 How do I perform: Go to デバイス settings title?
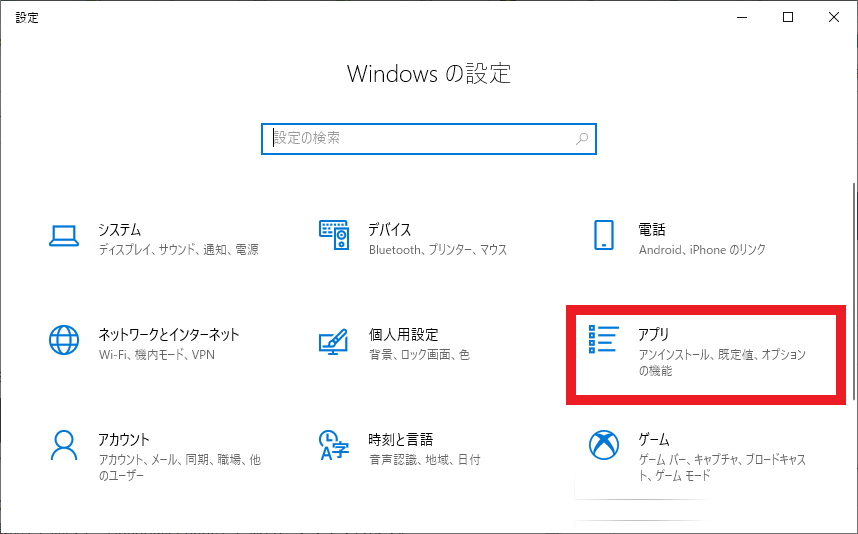390,230
